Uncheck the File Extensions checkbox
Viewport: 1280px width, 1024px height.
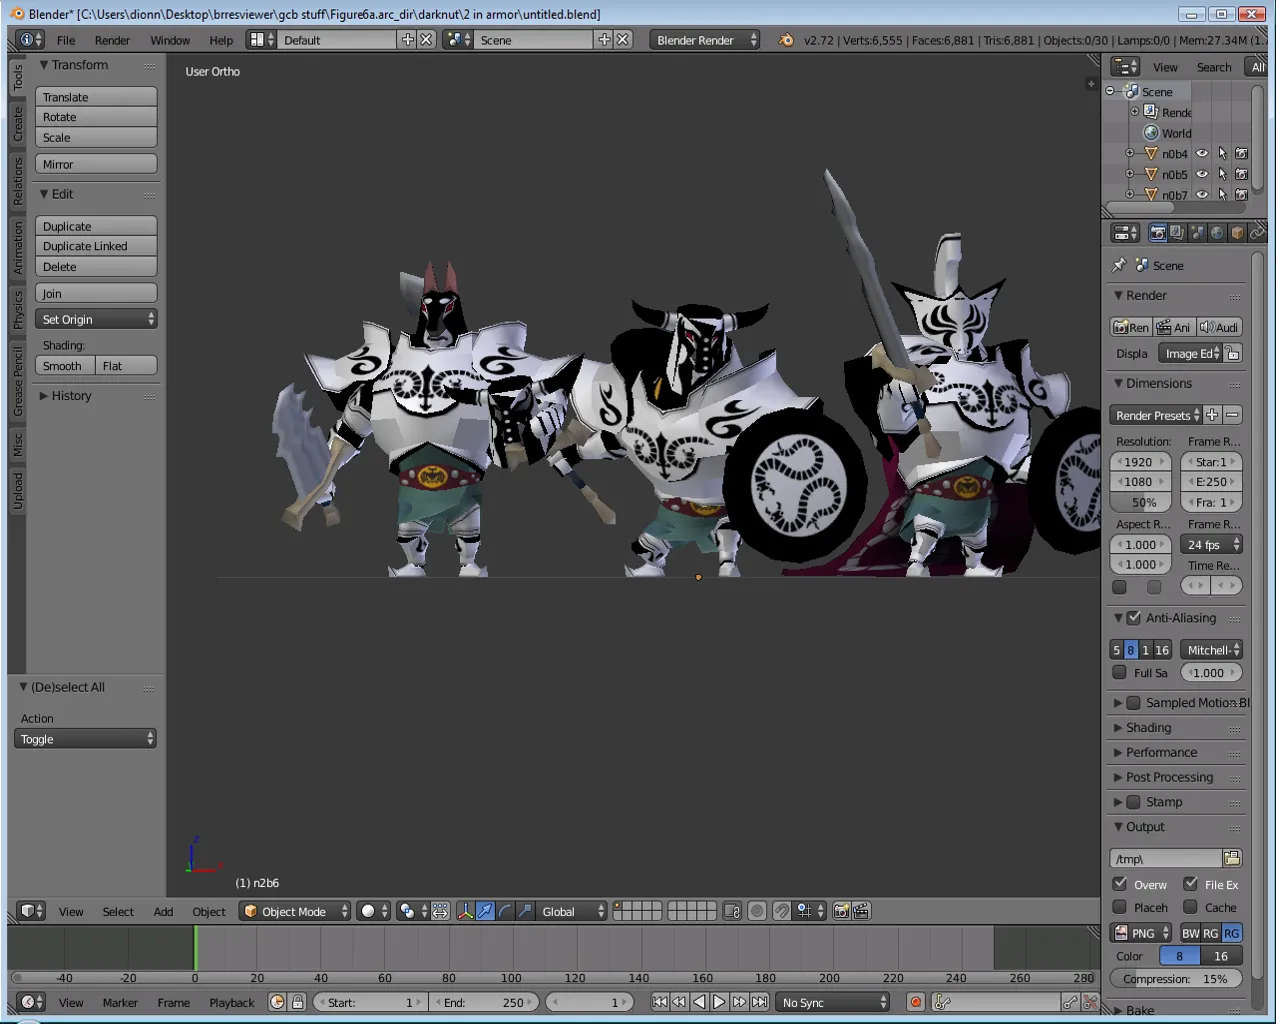pos(1190,884)
